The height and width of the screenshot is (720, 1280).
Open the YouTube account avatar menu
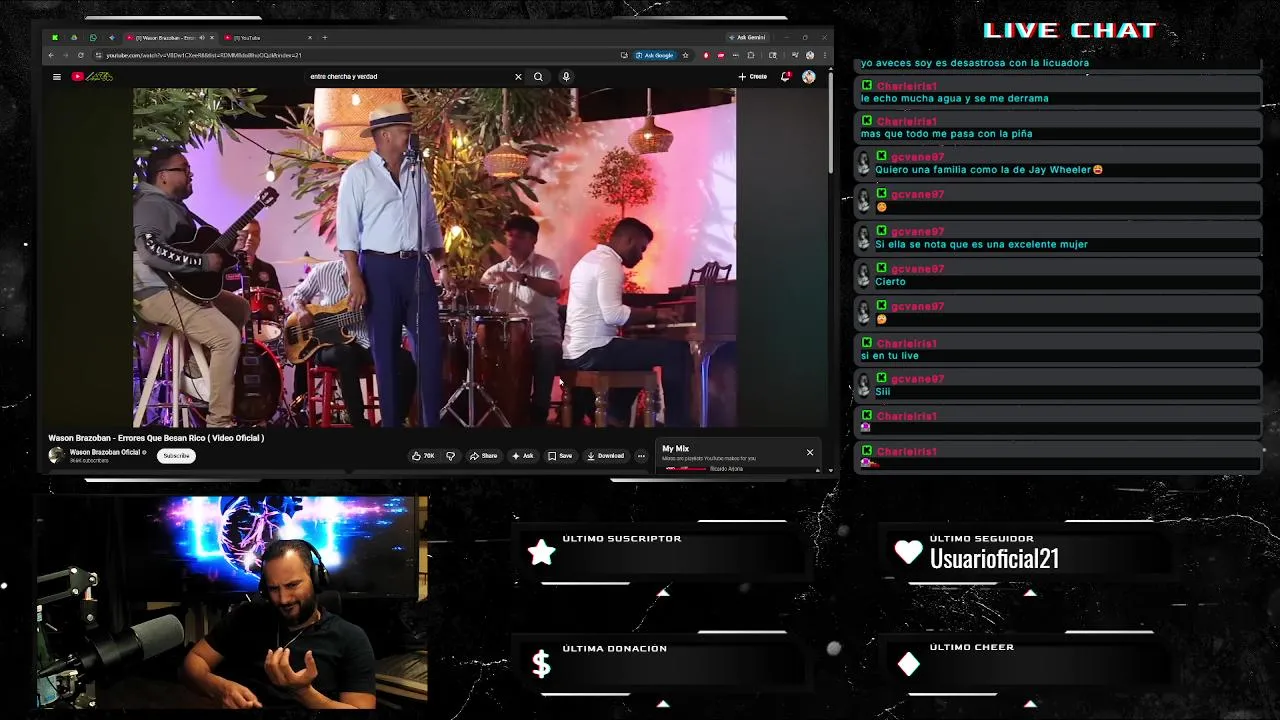click(x=809, y=77)
